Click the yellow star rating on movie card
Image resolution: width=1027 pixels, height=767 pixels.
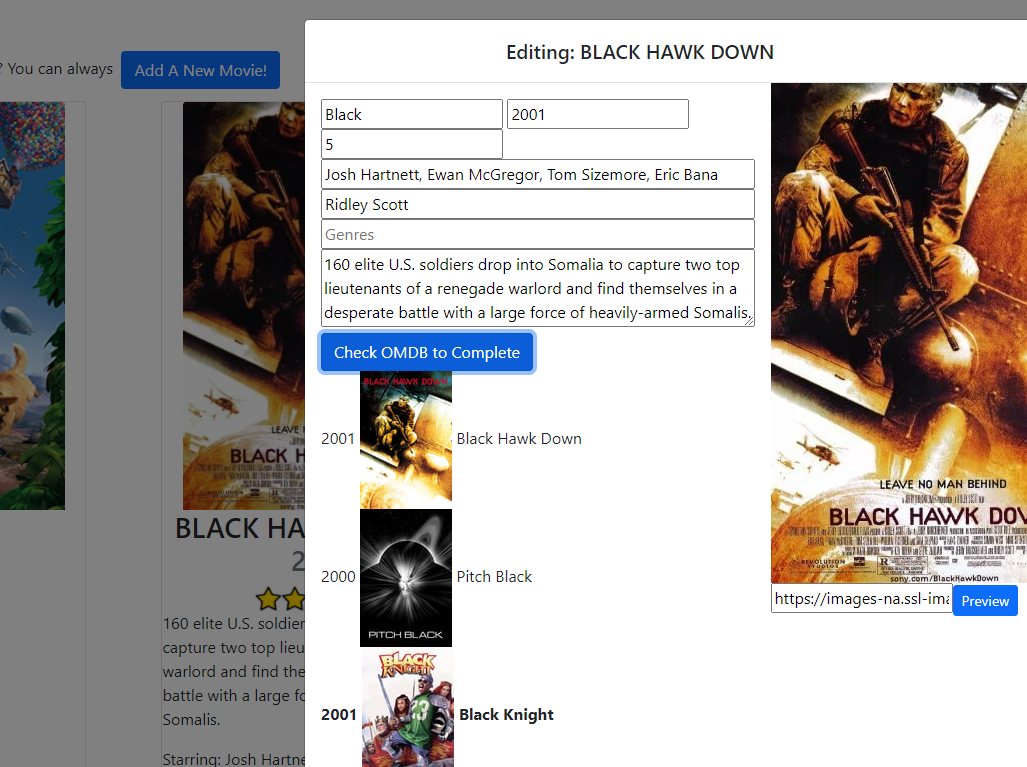click(268, 600)
